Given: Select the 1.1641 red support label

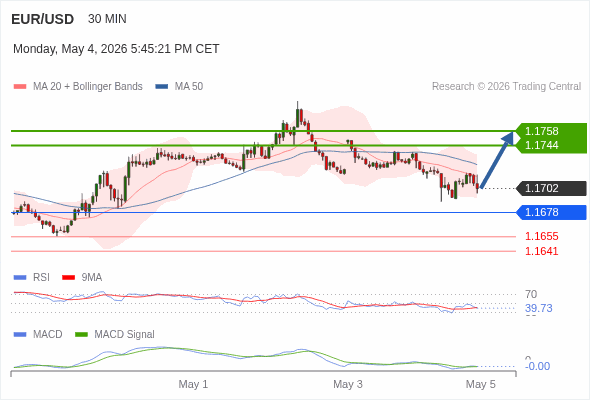Looking at the screenshot, I should tap(541, 251).
